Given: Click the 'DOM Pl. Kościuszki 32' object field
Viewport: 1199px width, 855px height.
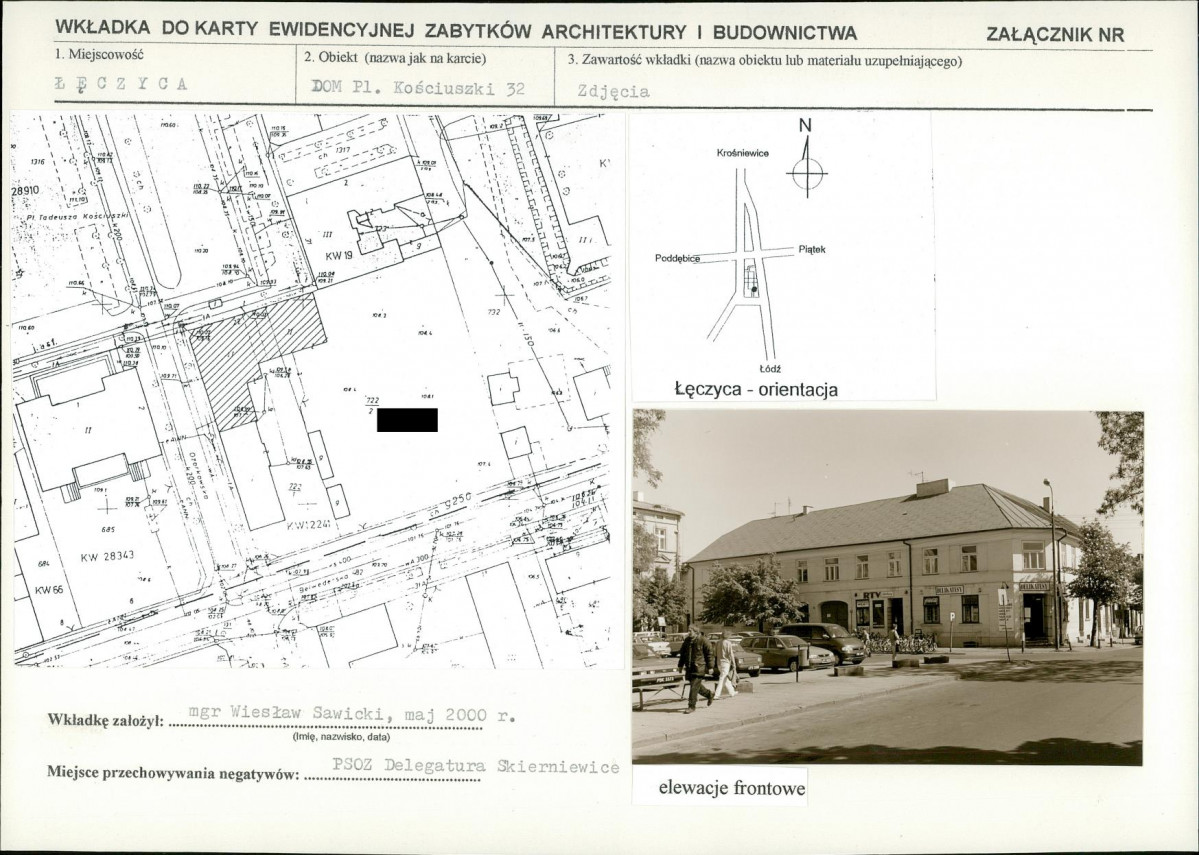Looking at the screenshot, I should tap(418, 88).
